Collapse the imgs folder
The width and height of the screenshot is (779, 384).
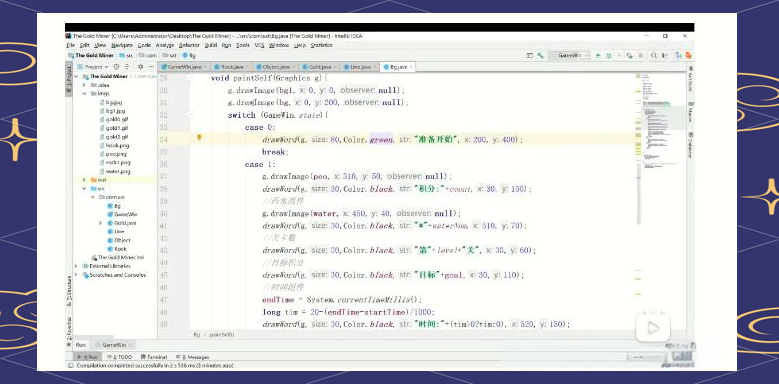pyautogui.click(x=84, y=93)
